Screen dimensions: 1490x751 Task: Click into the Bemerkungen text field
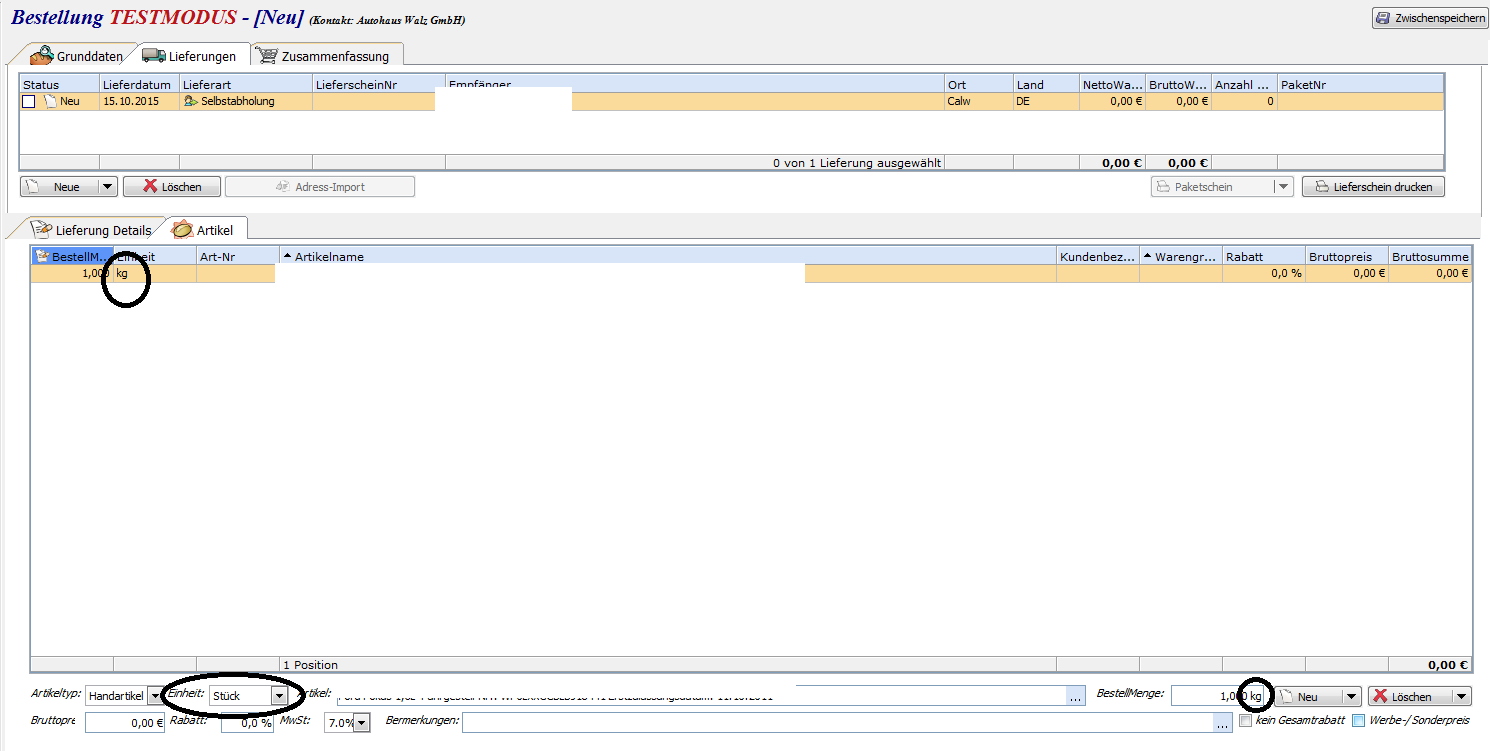(x=837, y=723)
